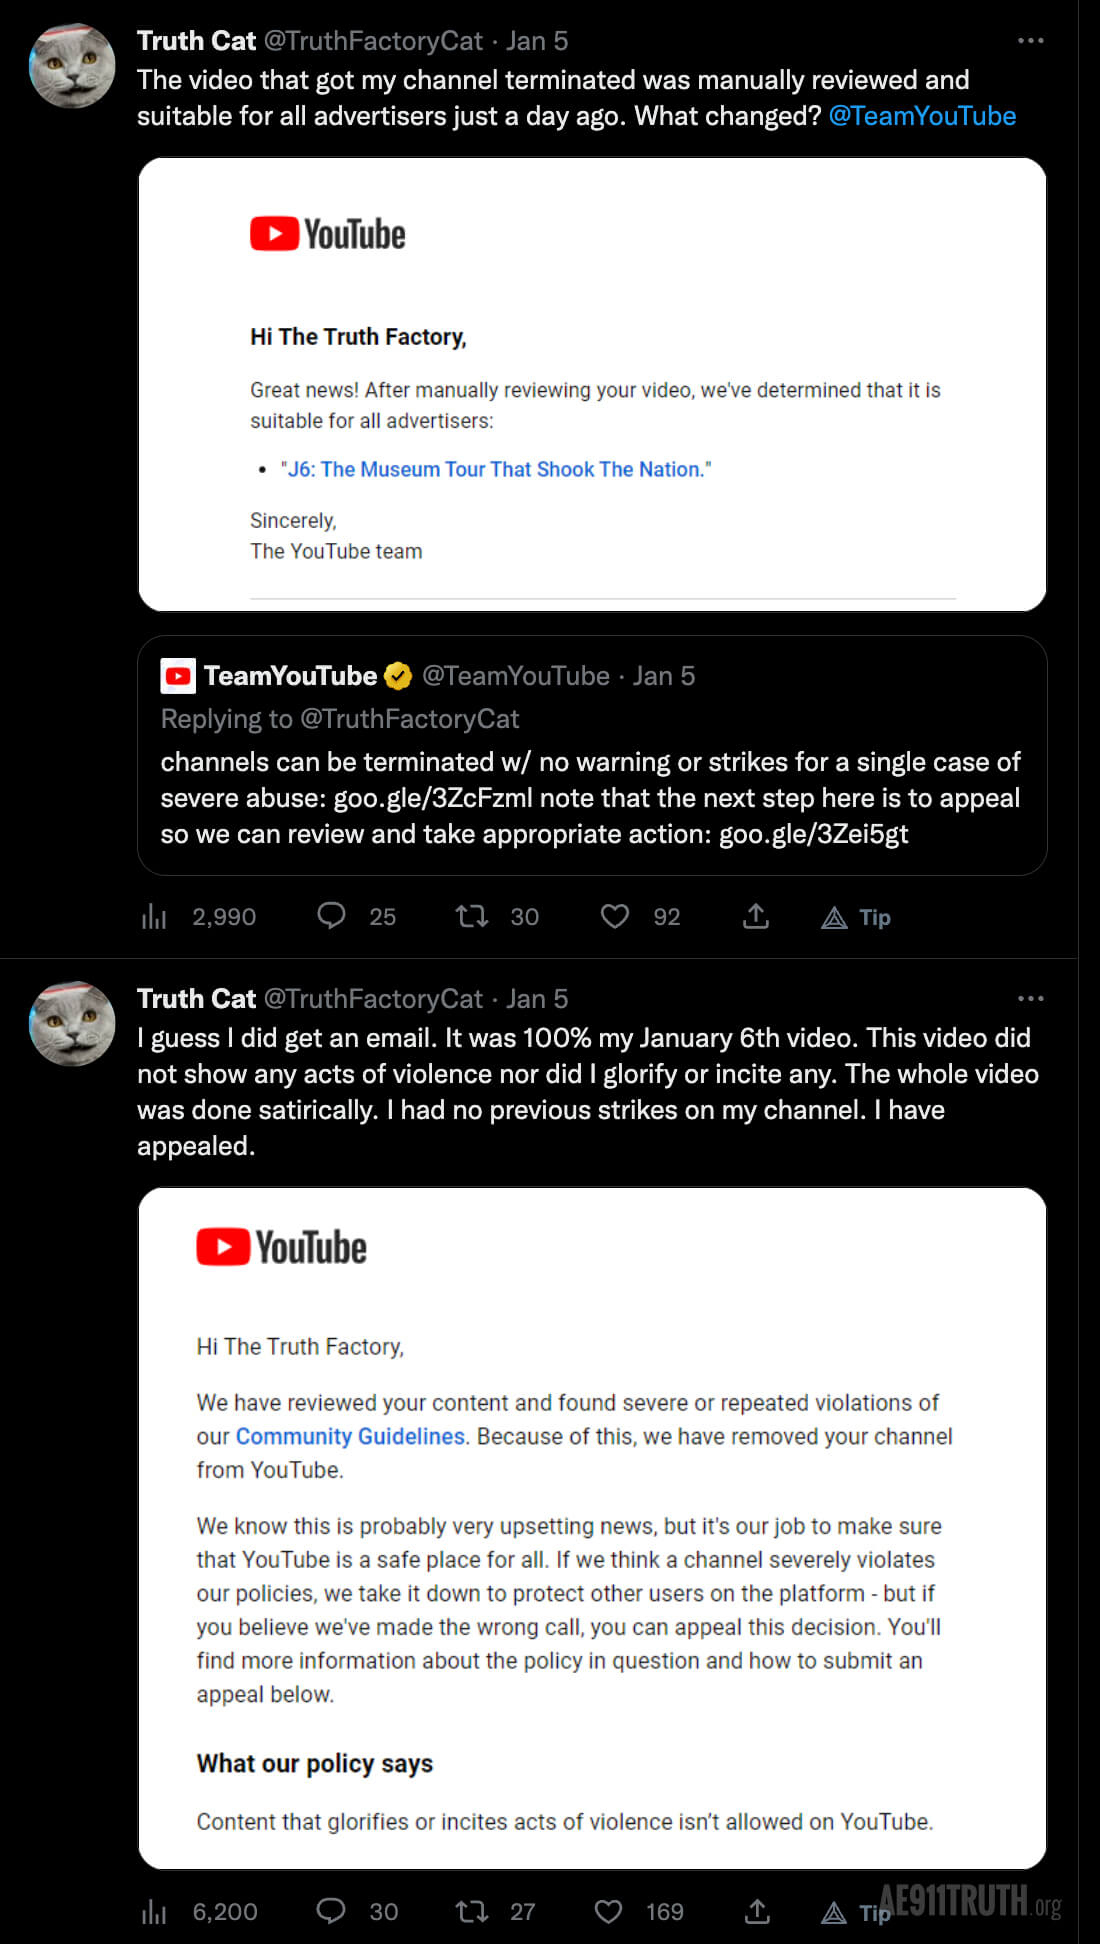1100x1944 pixels.
Task: Open more options on first tweet
Action: 1030,41
